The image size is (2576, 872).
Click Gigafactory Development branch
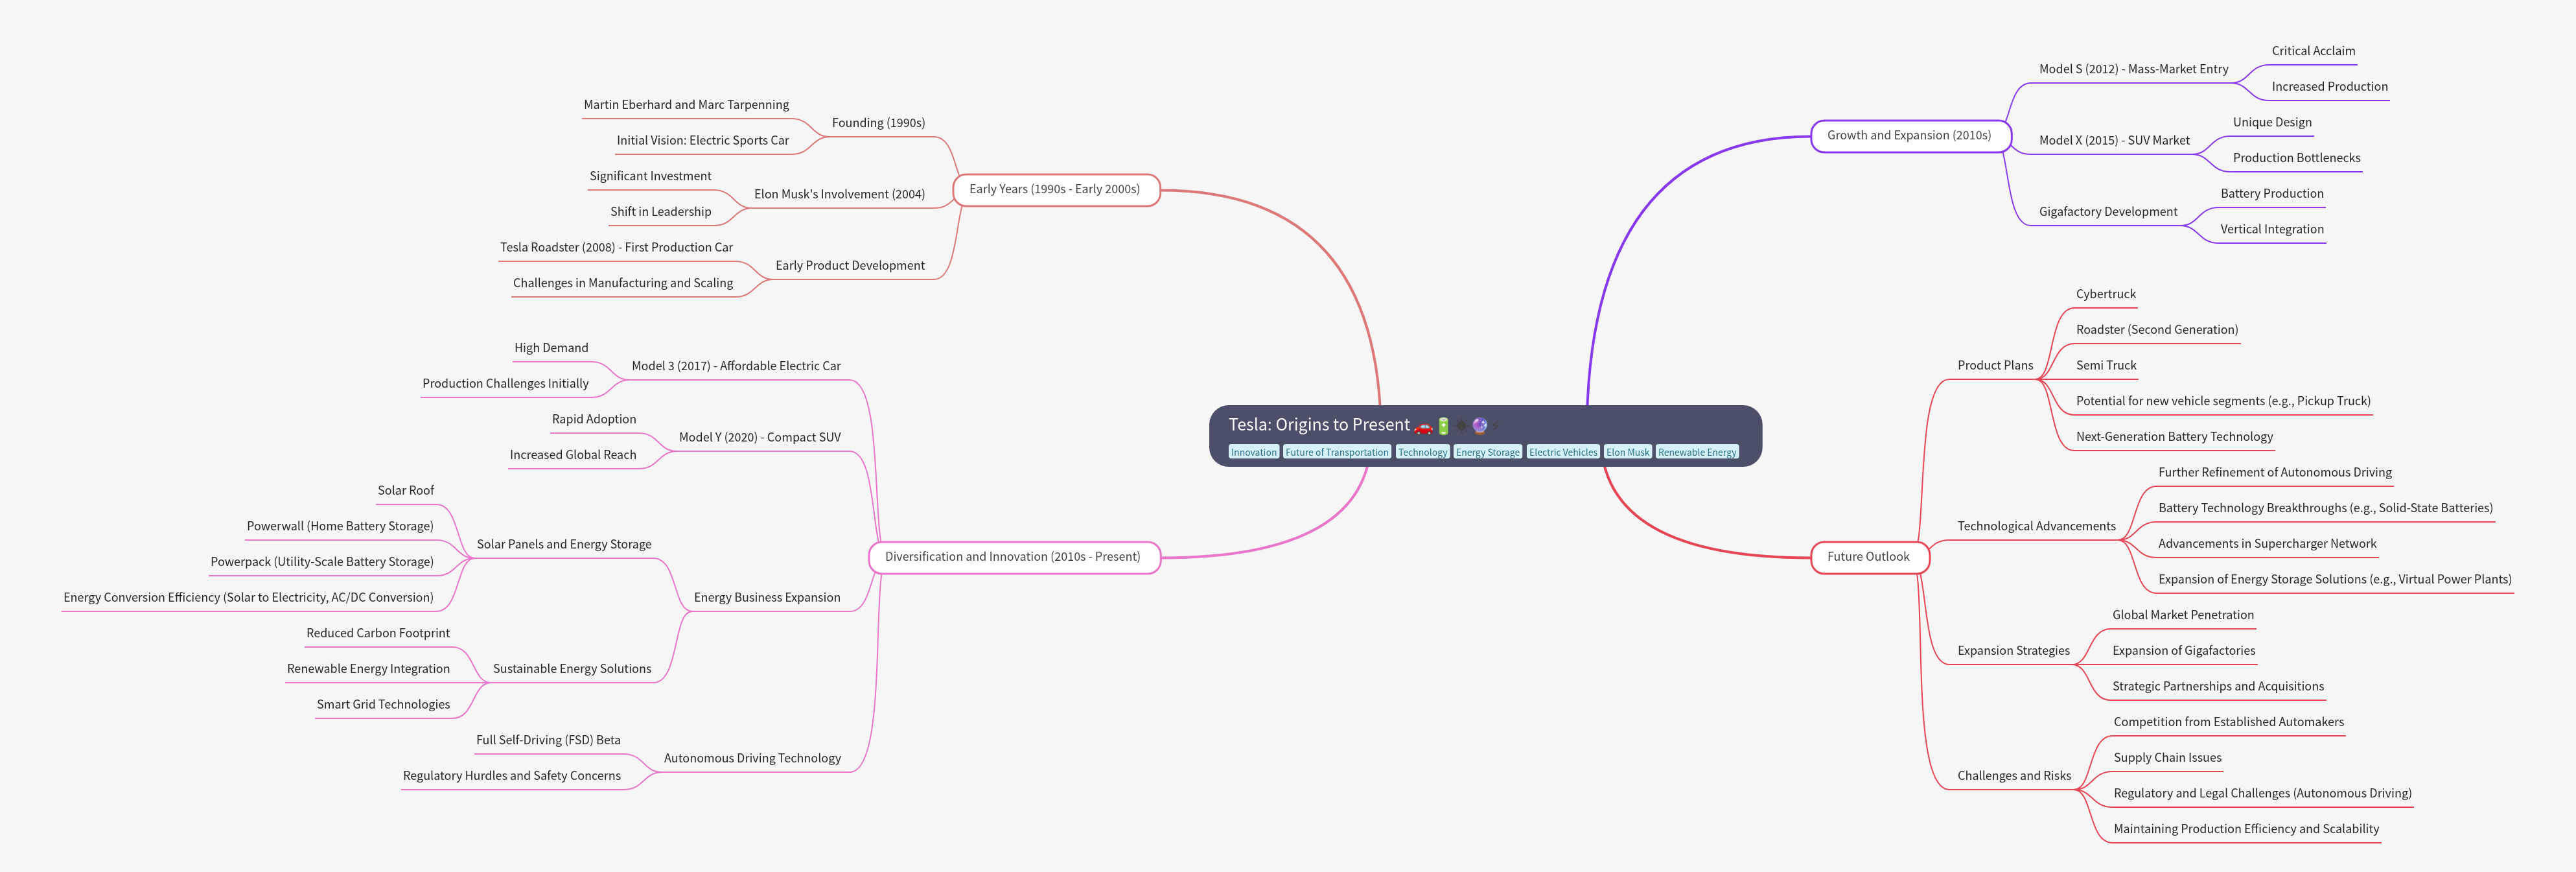coord(2108,212)
